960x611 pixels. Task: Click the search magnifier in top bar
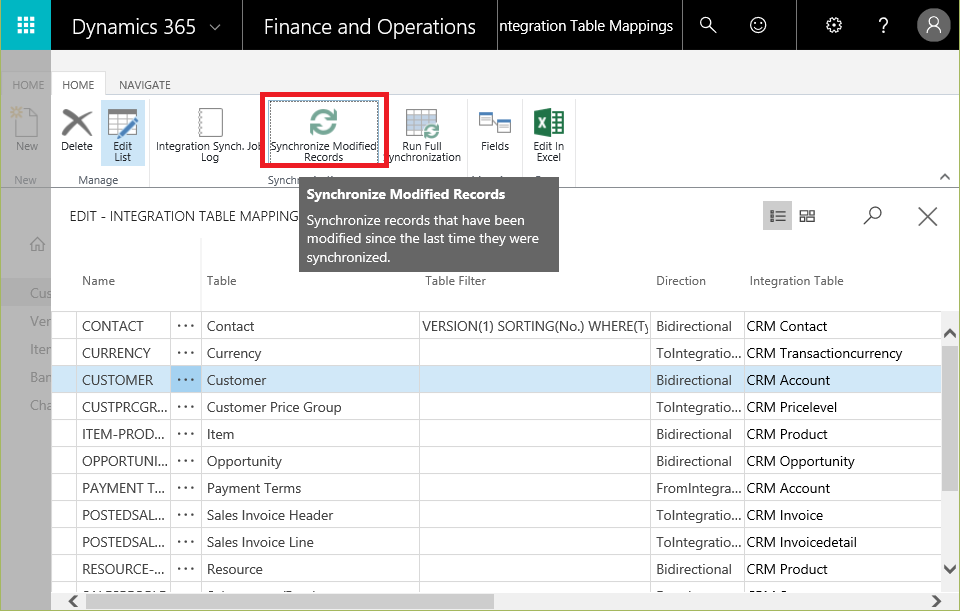tap(708, 25)
